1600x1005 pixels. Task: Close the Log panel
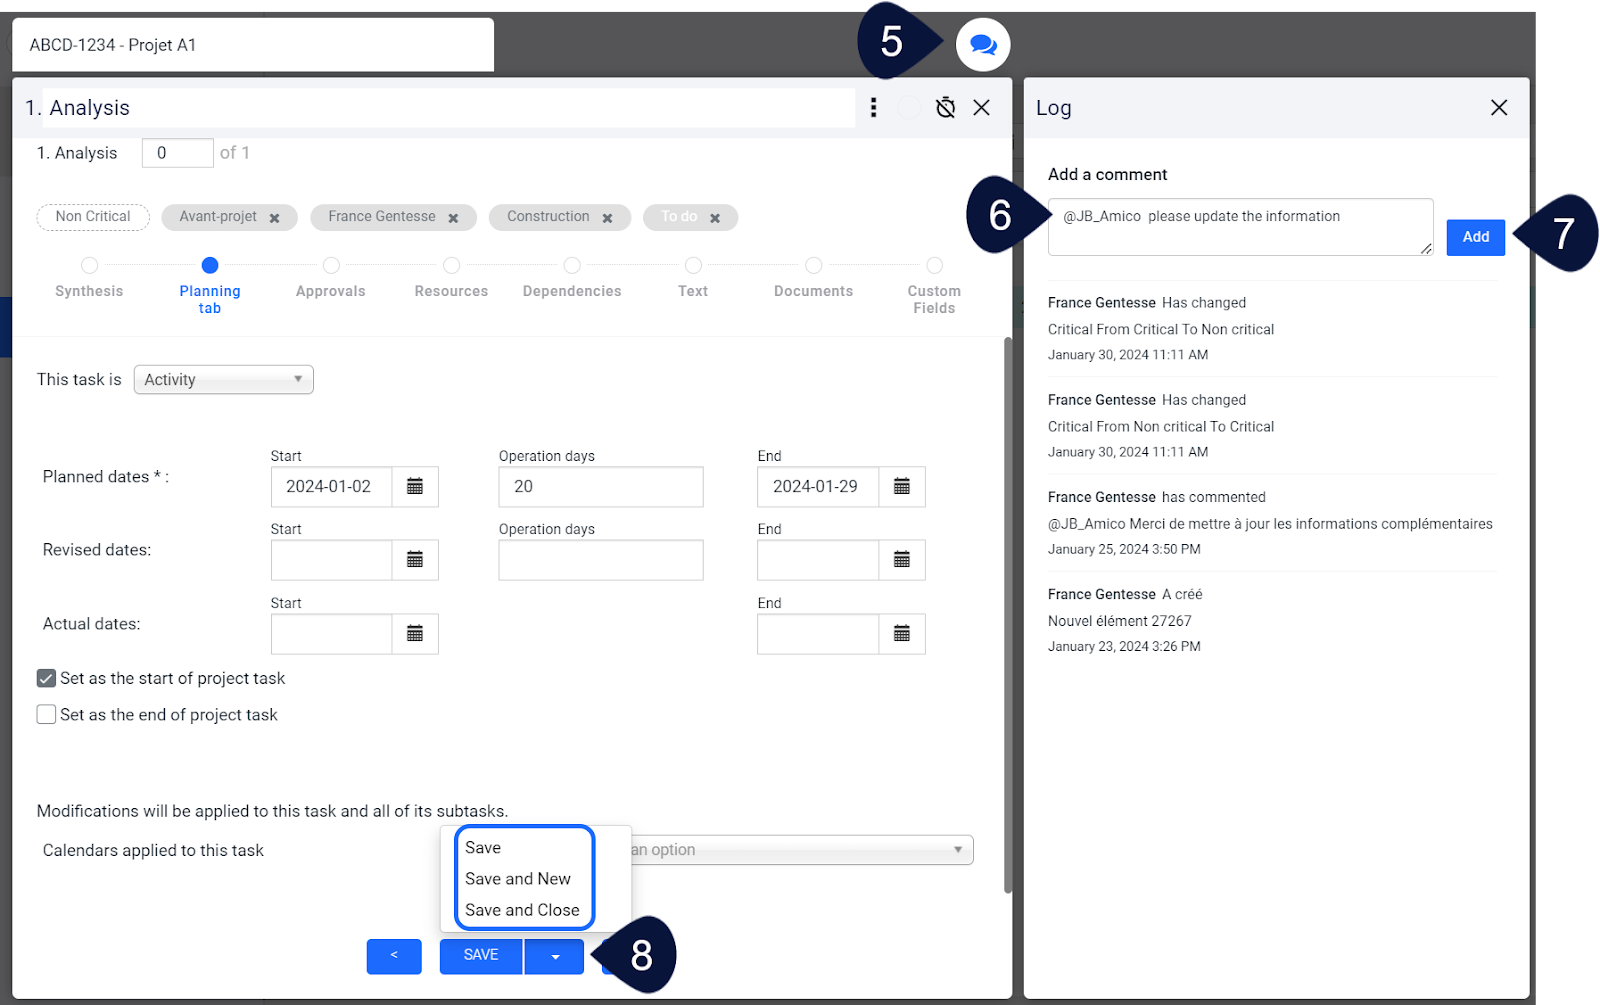1499,108
